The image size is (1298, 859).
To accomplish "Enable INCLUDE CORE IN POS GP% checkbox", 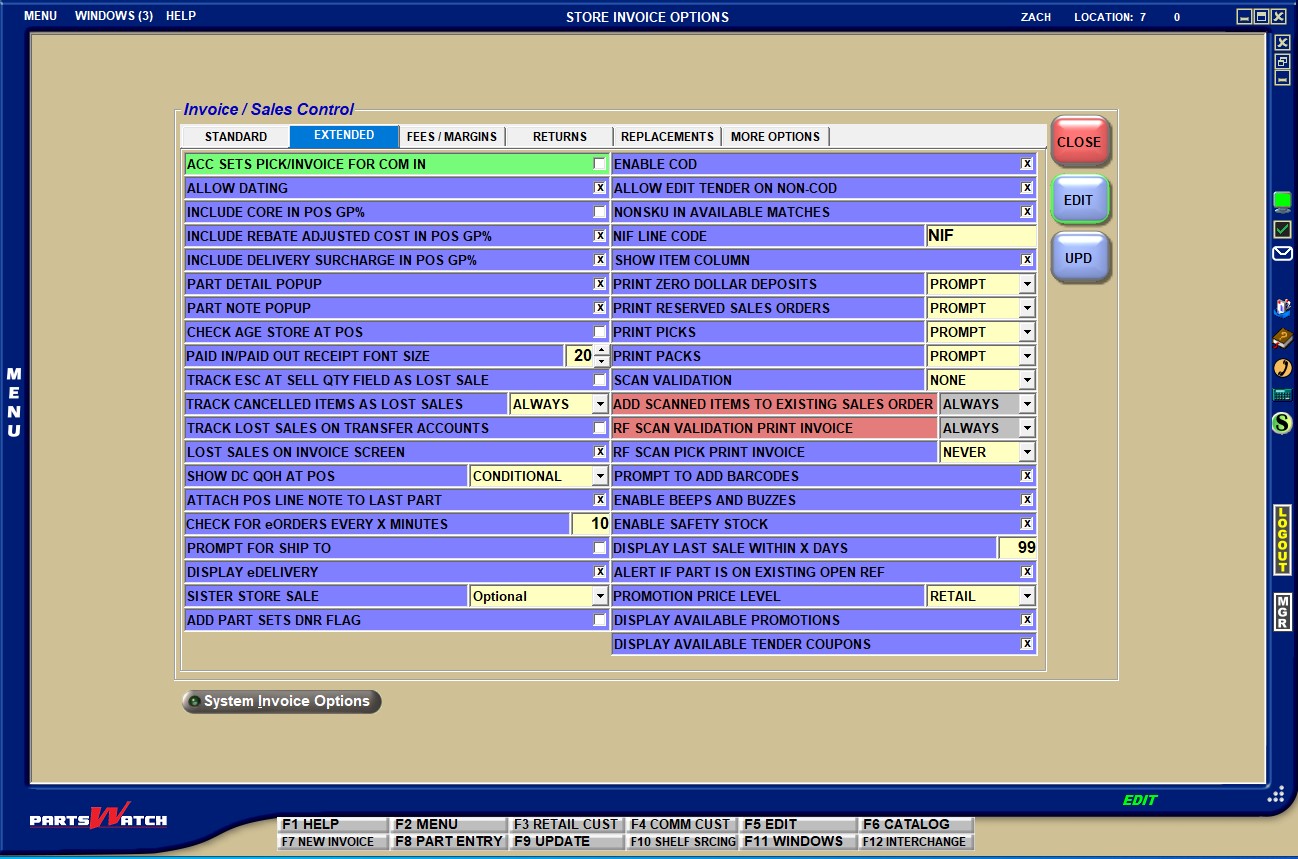I will (599, 212).
